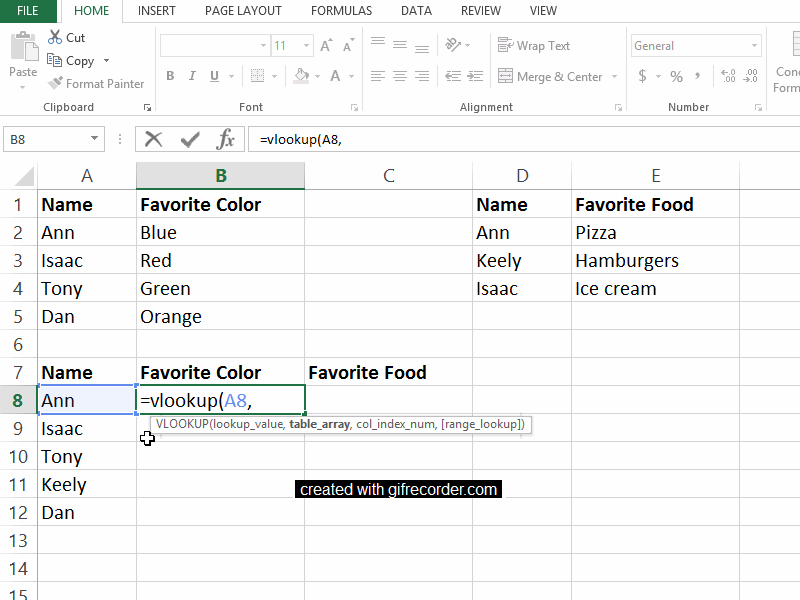This screenshot has width=800, height=600.
Task: Cancel the formula with the X icon
Action: (153, 139)
